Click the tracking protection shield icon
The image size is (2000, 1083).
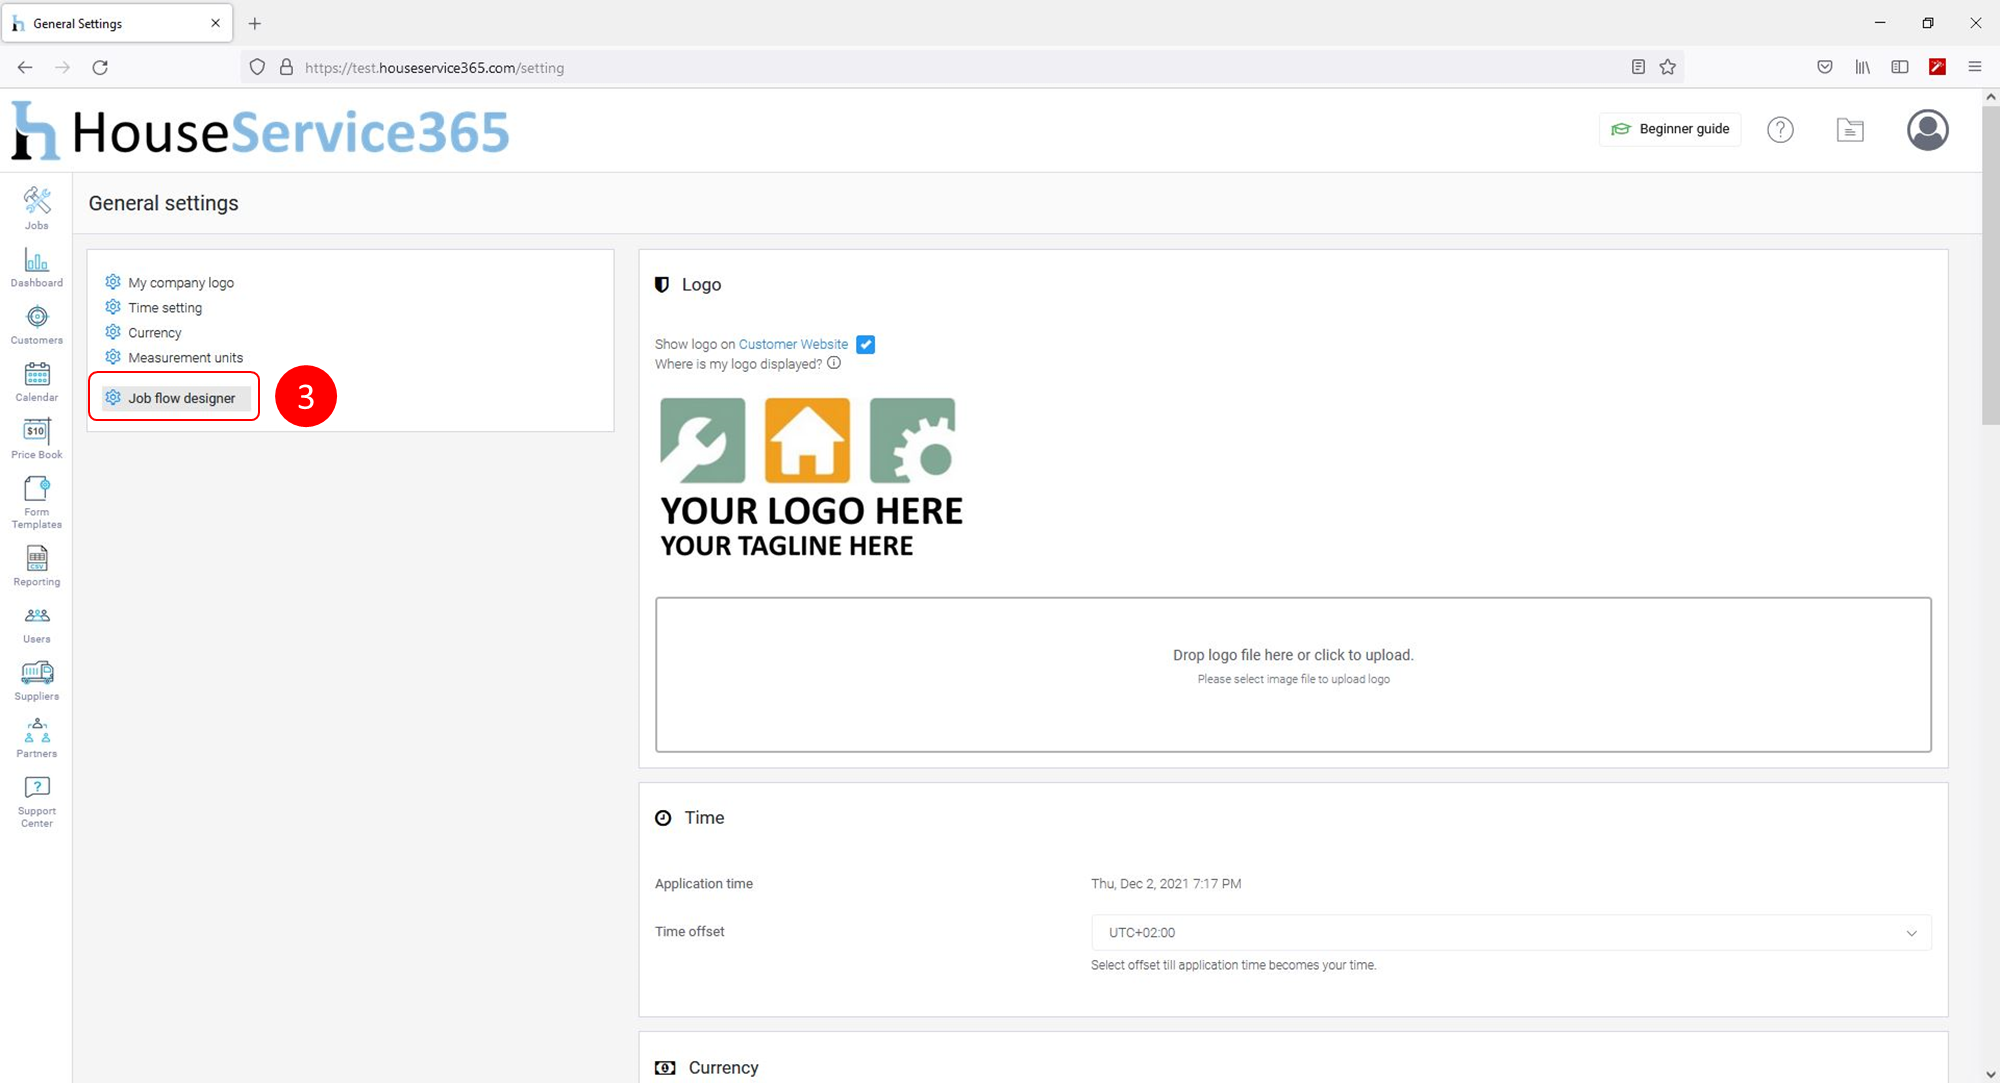click(257, 67)
